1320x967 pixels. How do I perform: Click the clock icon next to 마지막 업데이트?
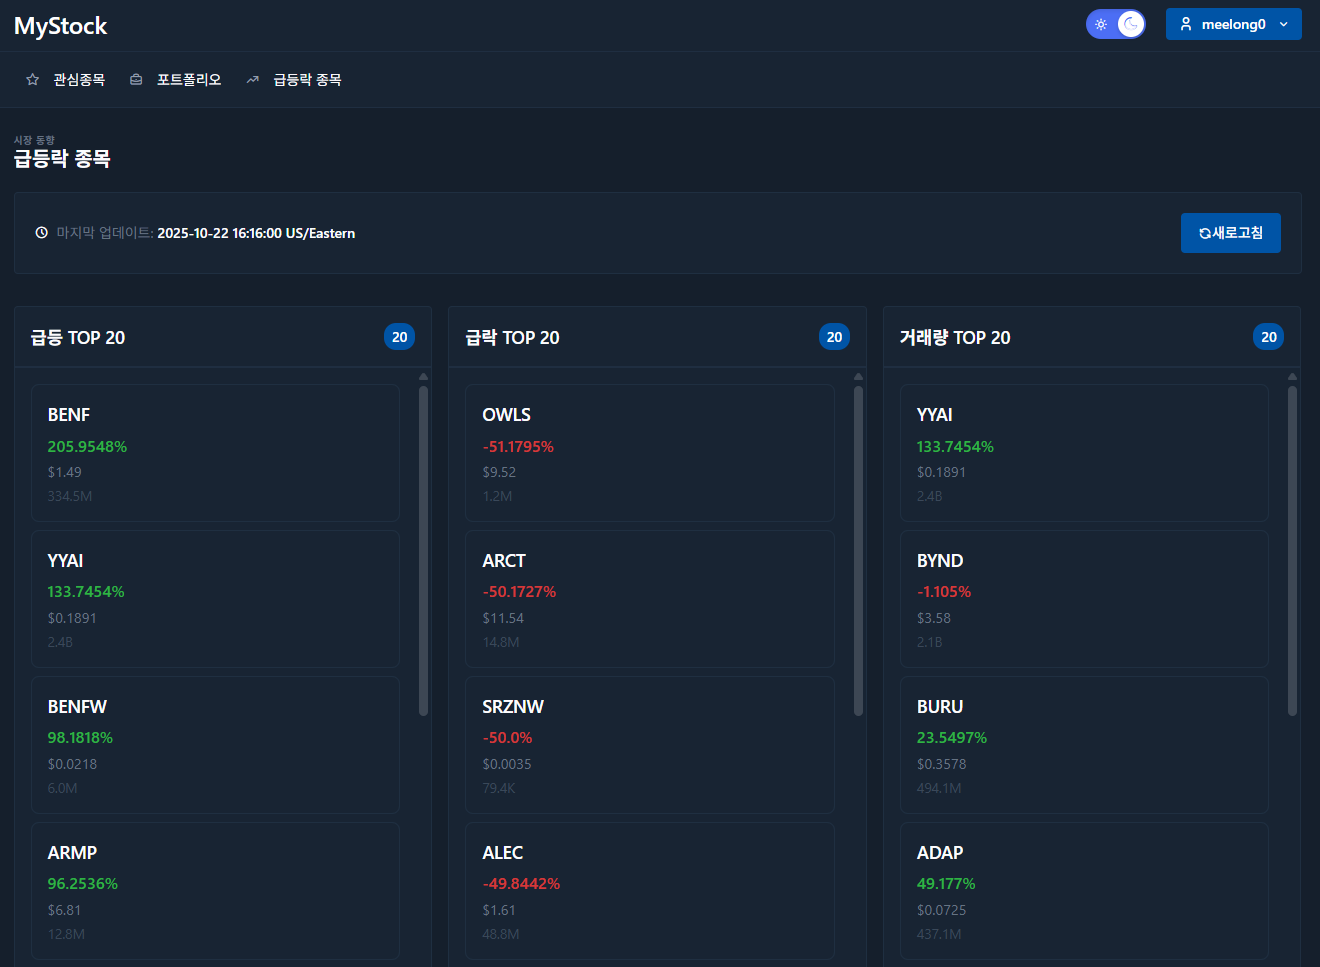point(41,233)
